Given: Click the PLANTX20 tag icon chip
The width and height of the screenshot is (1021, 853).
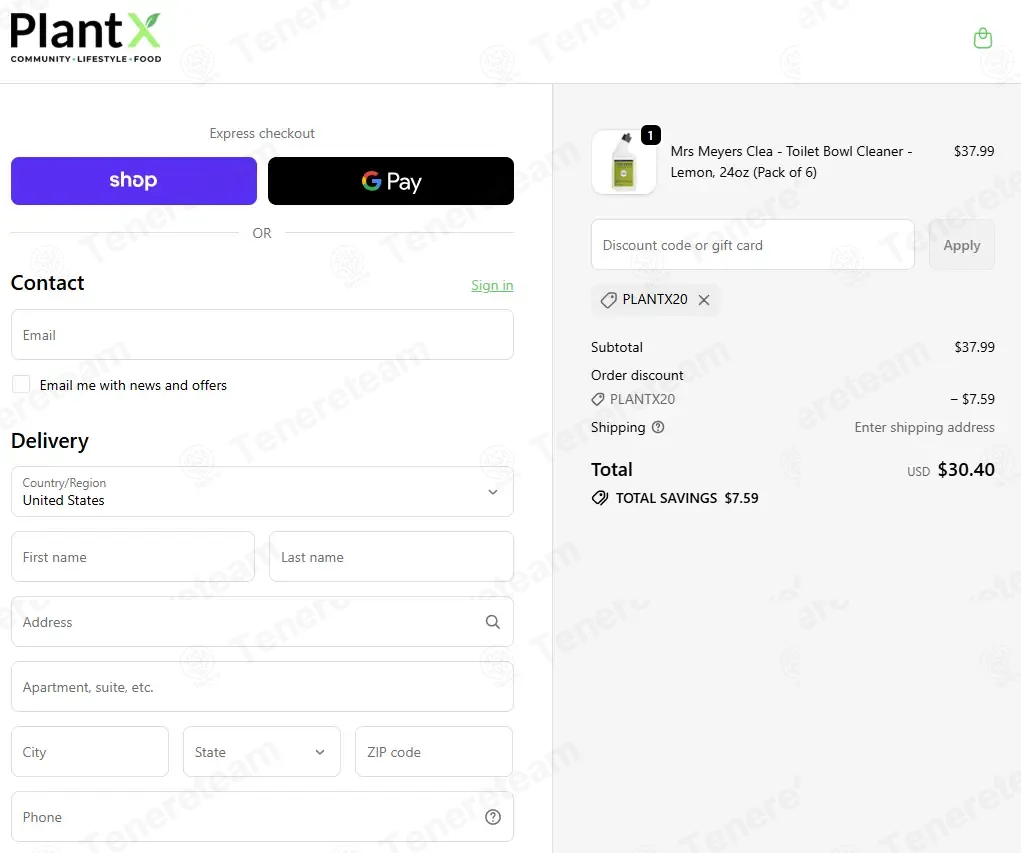Looking at the screenshot, I should tap(655, 300).
